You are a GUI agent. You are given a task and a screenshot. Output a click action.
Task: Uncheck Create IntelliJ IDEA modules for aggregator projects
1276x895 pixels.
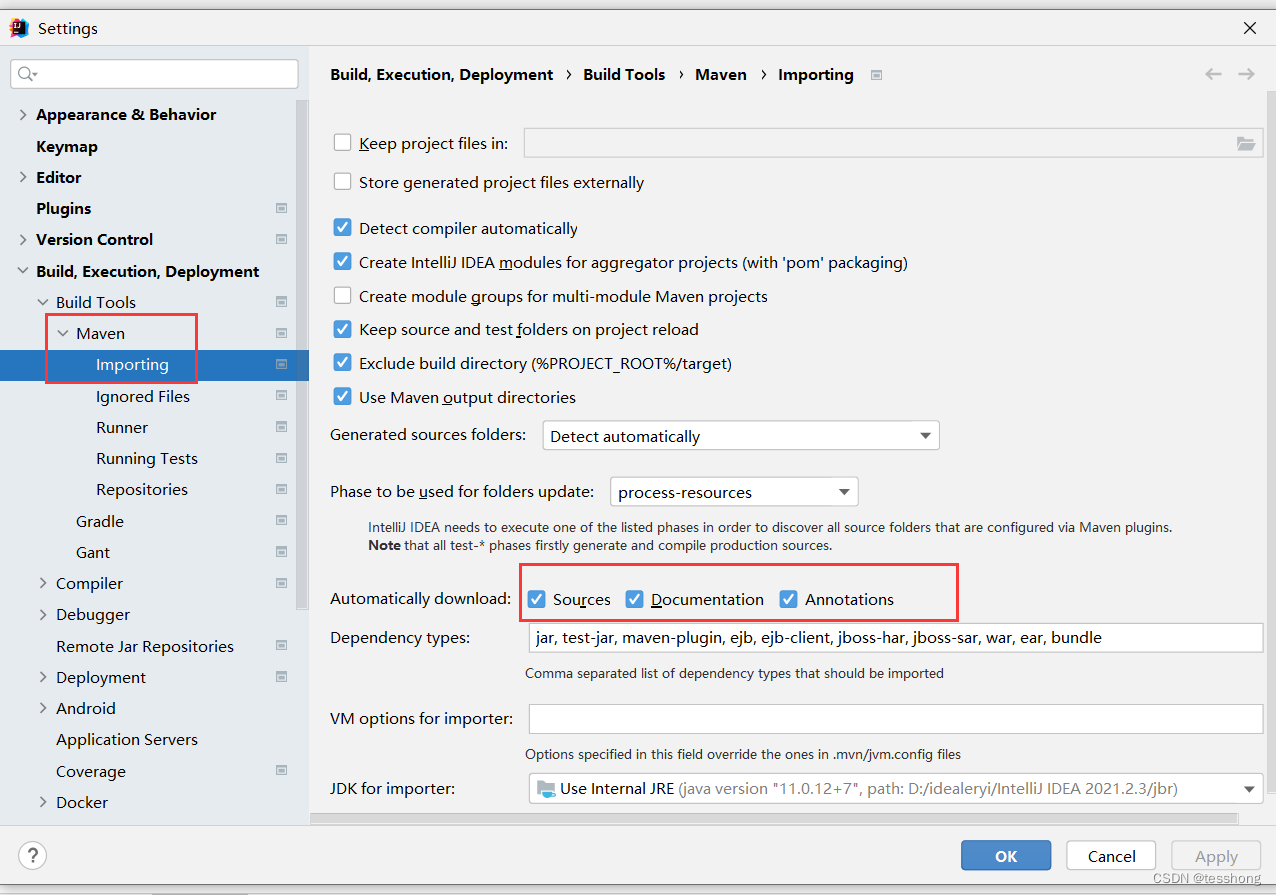coord(343,262)
